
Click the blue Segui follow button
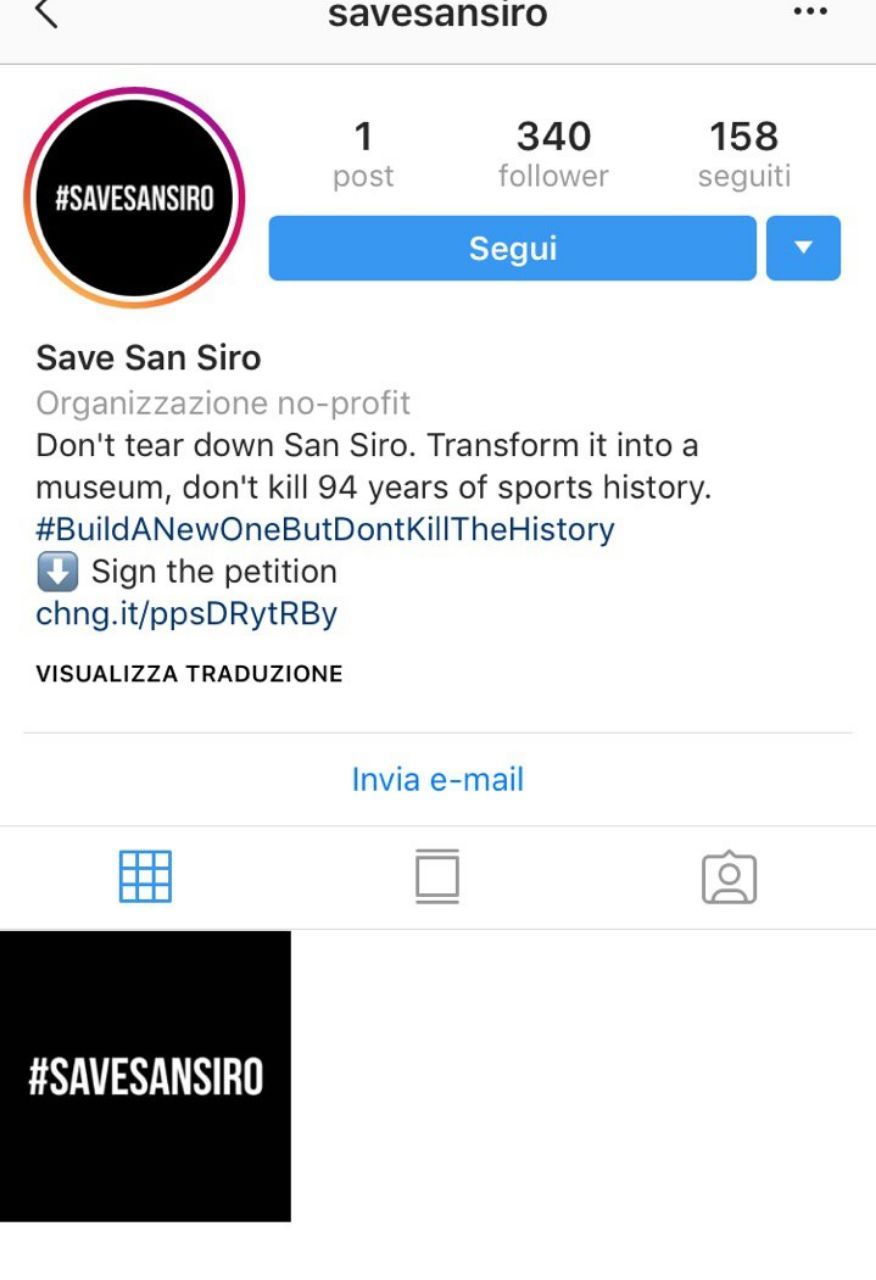pyautogui.click(x=512, y=248)
